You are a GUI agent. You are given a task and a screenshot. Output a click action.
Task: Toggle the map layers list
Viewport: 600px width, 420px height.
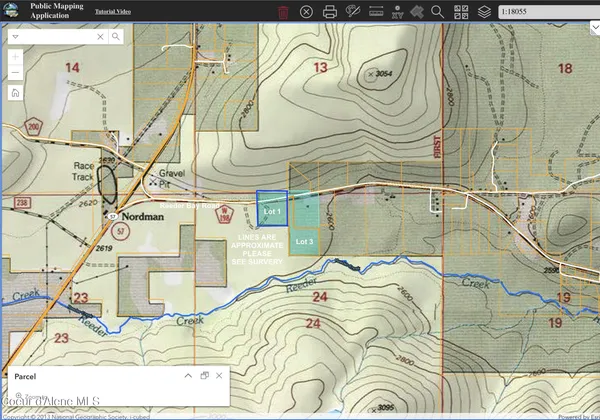click(485, 12)
